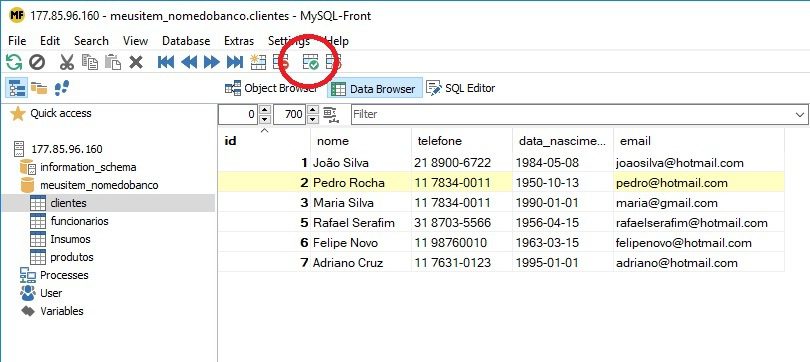This screenshot has width=810, height=362.
Task: Open the Help menu
Action: 337,41
